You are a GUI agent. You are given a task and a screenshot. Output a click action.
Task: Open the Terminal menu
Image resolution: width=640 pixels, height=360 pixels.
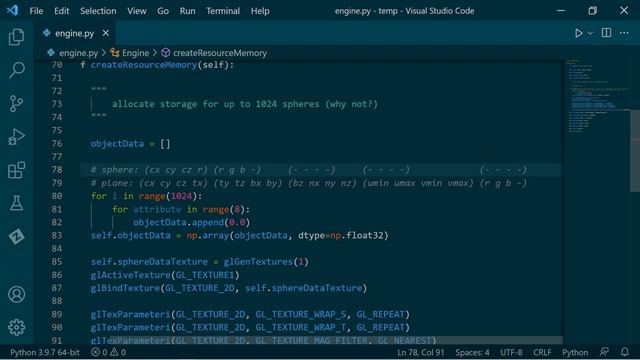coord(223,11)
